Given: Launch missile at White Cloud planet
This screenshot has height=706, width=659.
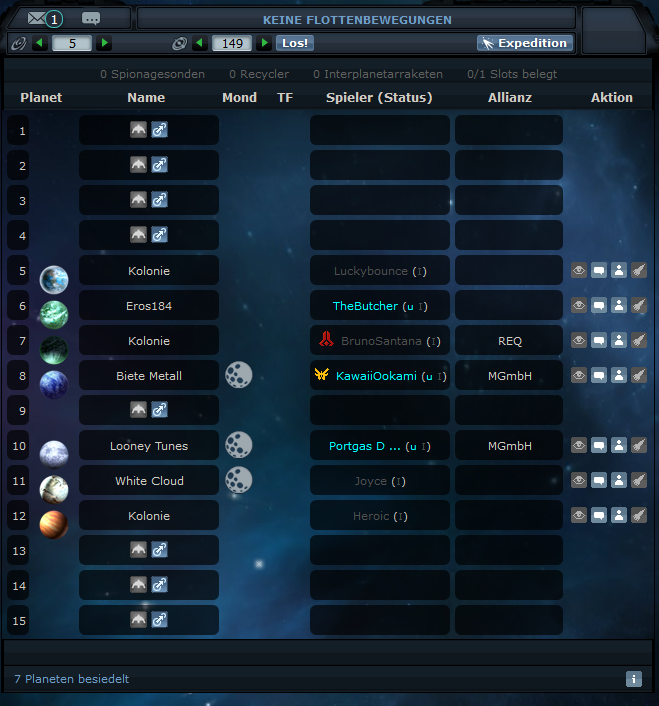Looking at the screenshot, I should click(639, 480).
